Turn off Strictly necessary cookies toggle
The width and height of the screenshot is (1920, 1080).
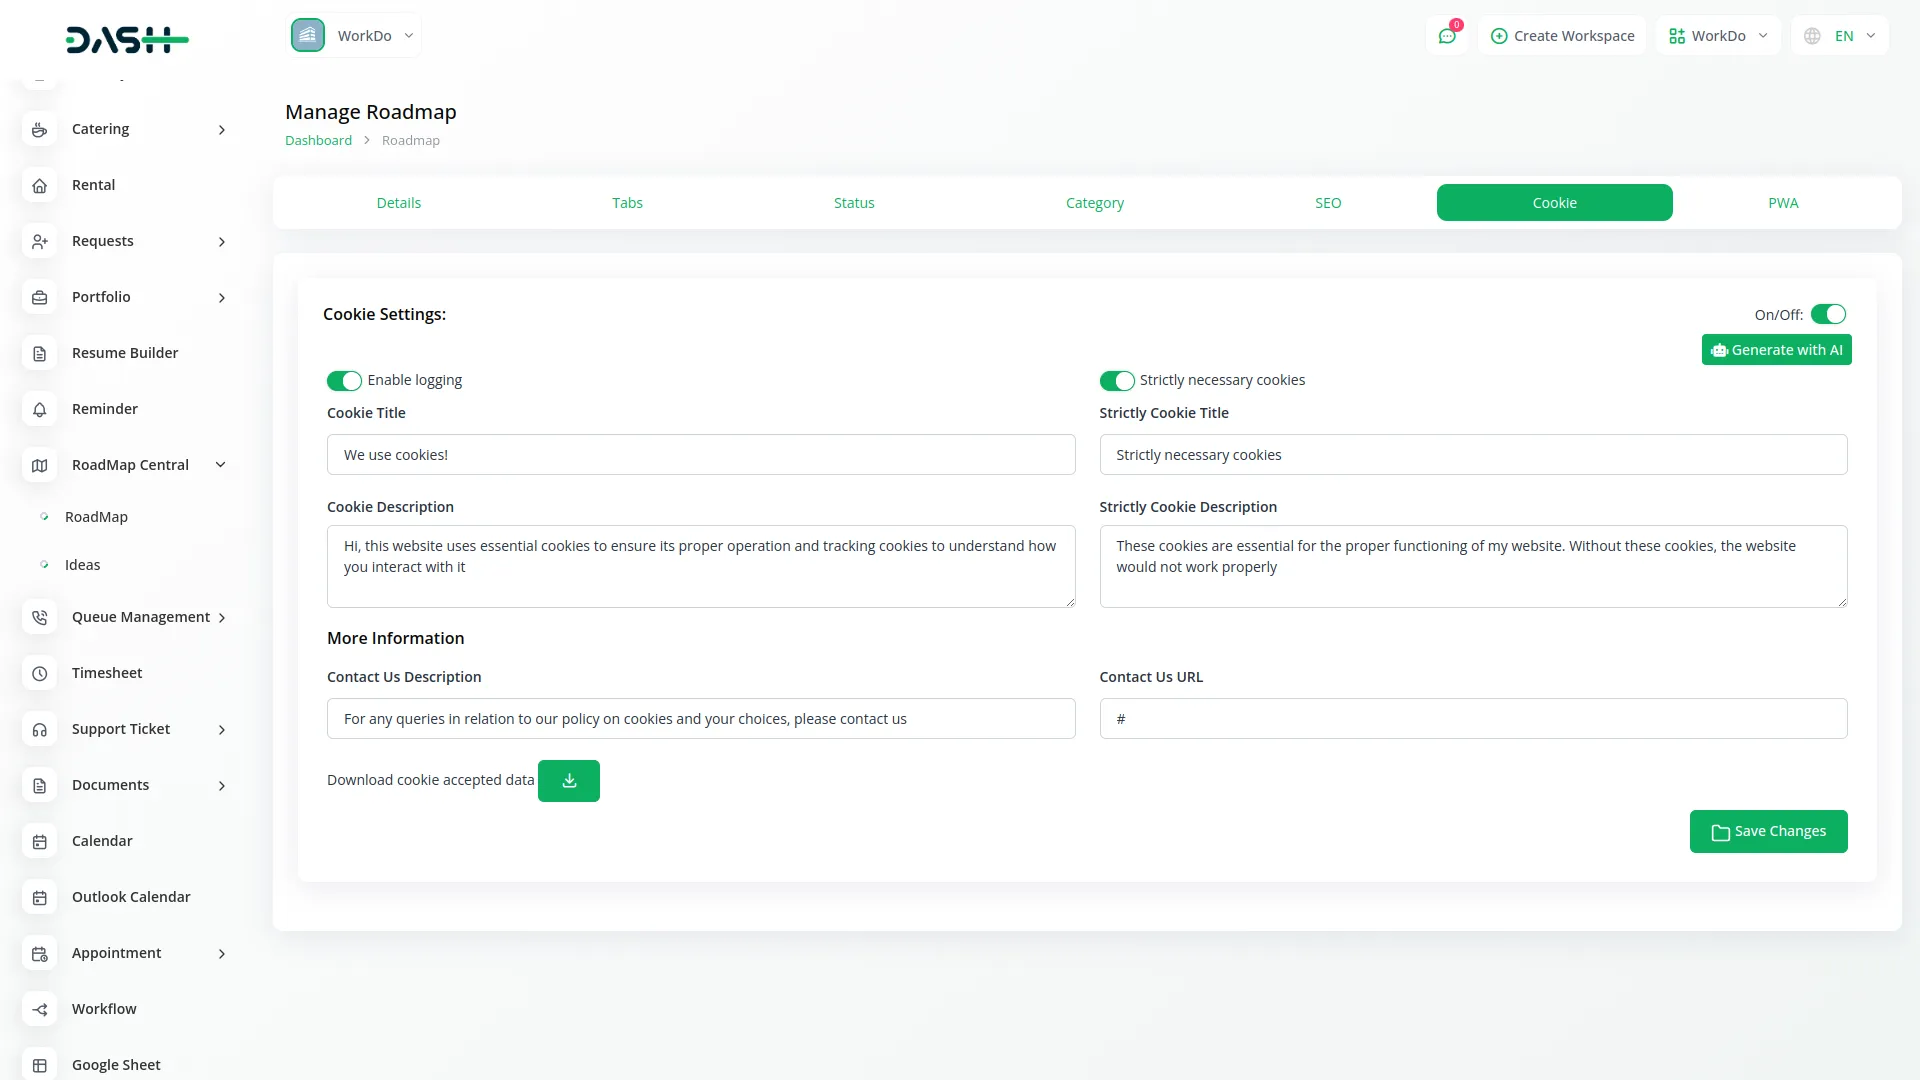click(1117, 381)
